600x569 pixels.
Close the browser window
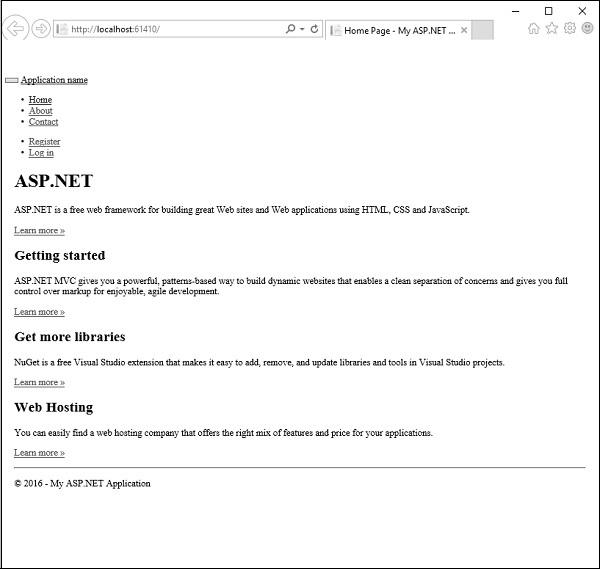click(582, 11)
